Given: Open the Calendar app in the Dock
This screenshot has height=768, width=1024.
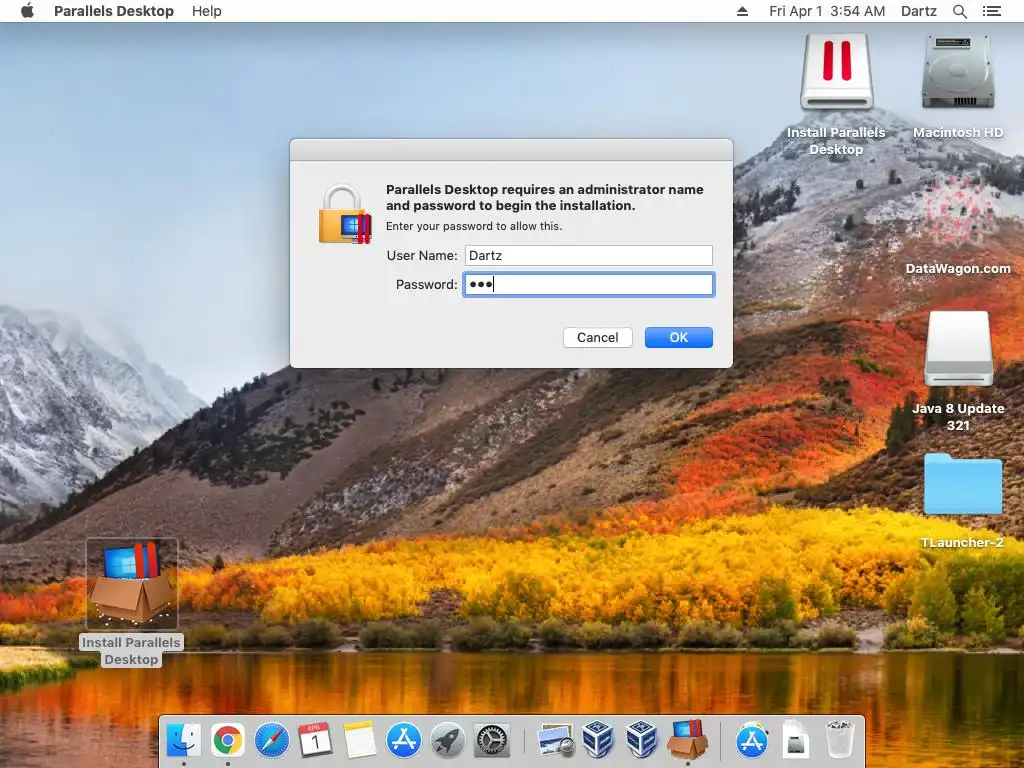Looking at the screenshot, I should tap(315, 741).
